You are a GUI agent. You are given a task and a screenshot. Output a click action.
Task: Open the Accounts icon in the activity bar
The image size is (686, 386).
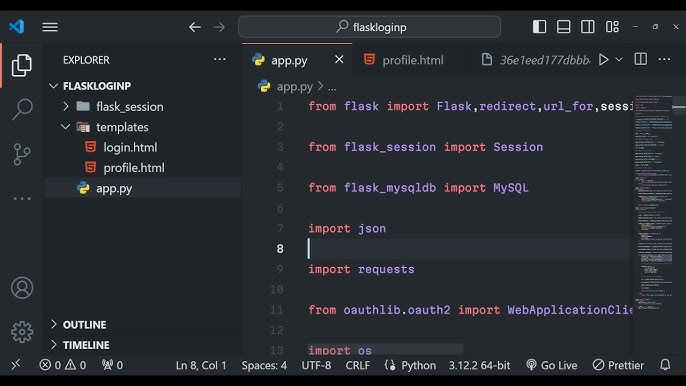22,288
